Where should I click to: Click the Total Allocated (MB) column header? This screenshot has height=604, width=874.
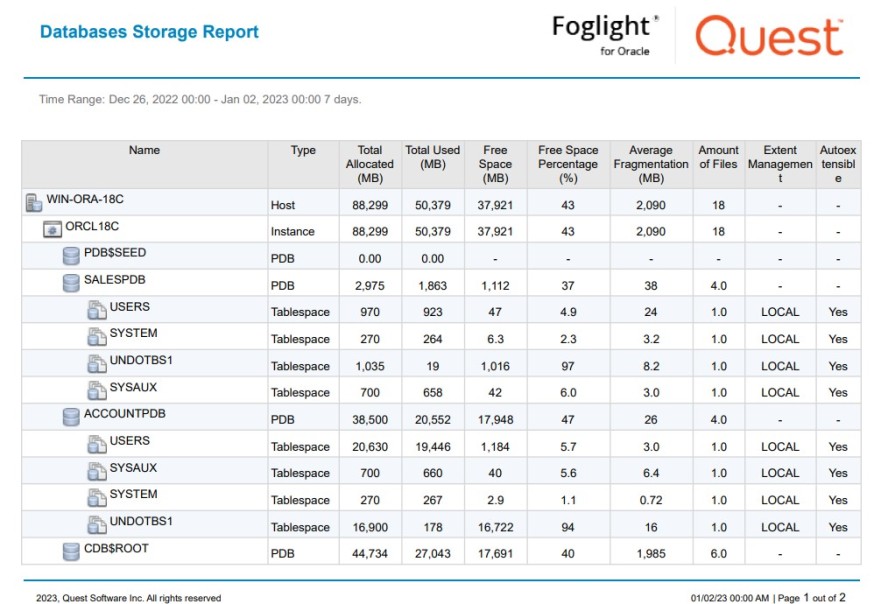click(370, 164)
